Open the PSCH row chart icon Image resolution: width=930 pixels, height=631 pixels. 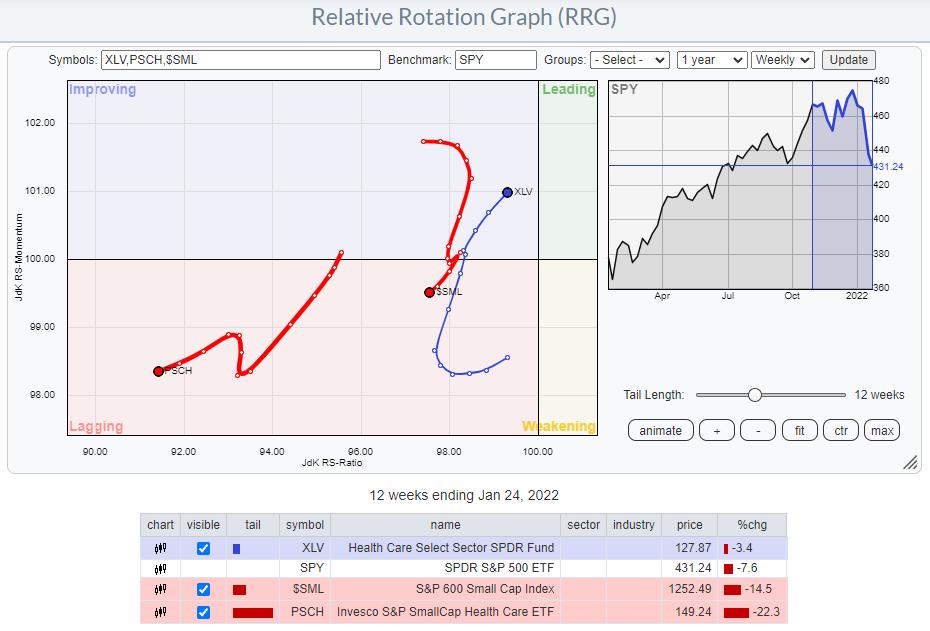click(x=160, y=612)
